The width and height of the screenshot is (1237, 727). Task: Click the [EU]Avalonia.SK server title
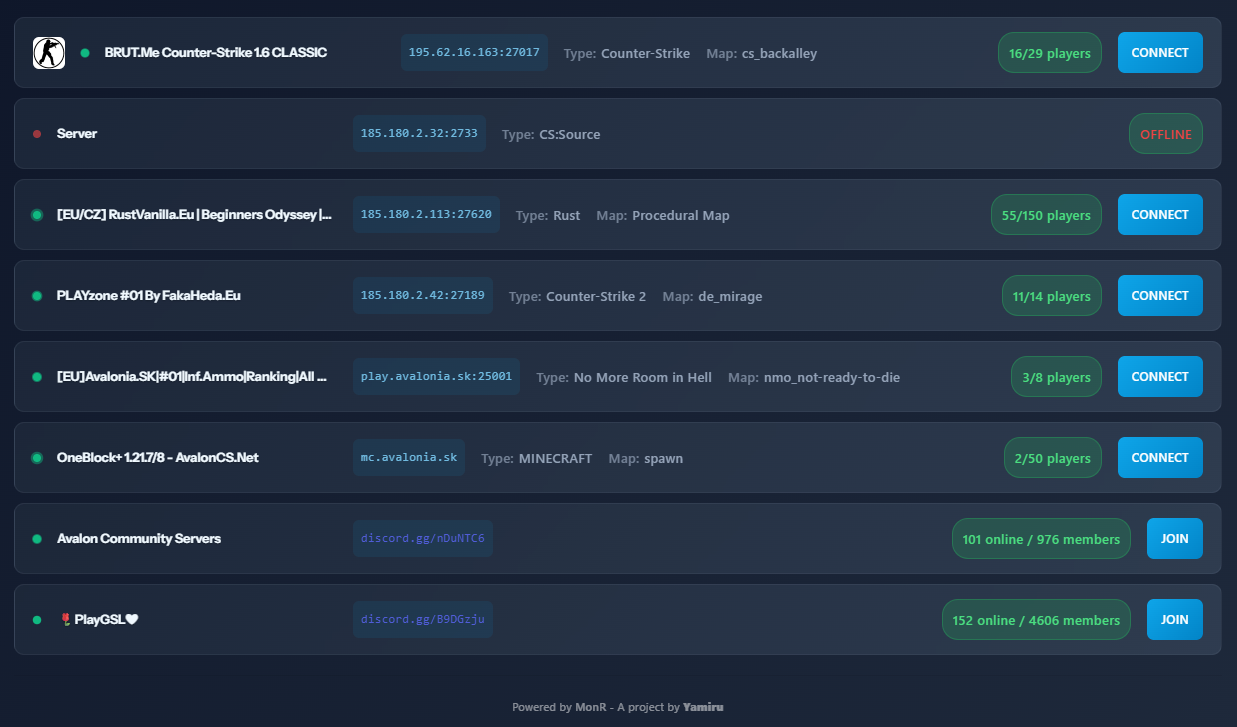tap(192, 377)
